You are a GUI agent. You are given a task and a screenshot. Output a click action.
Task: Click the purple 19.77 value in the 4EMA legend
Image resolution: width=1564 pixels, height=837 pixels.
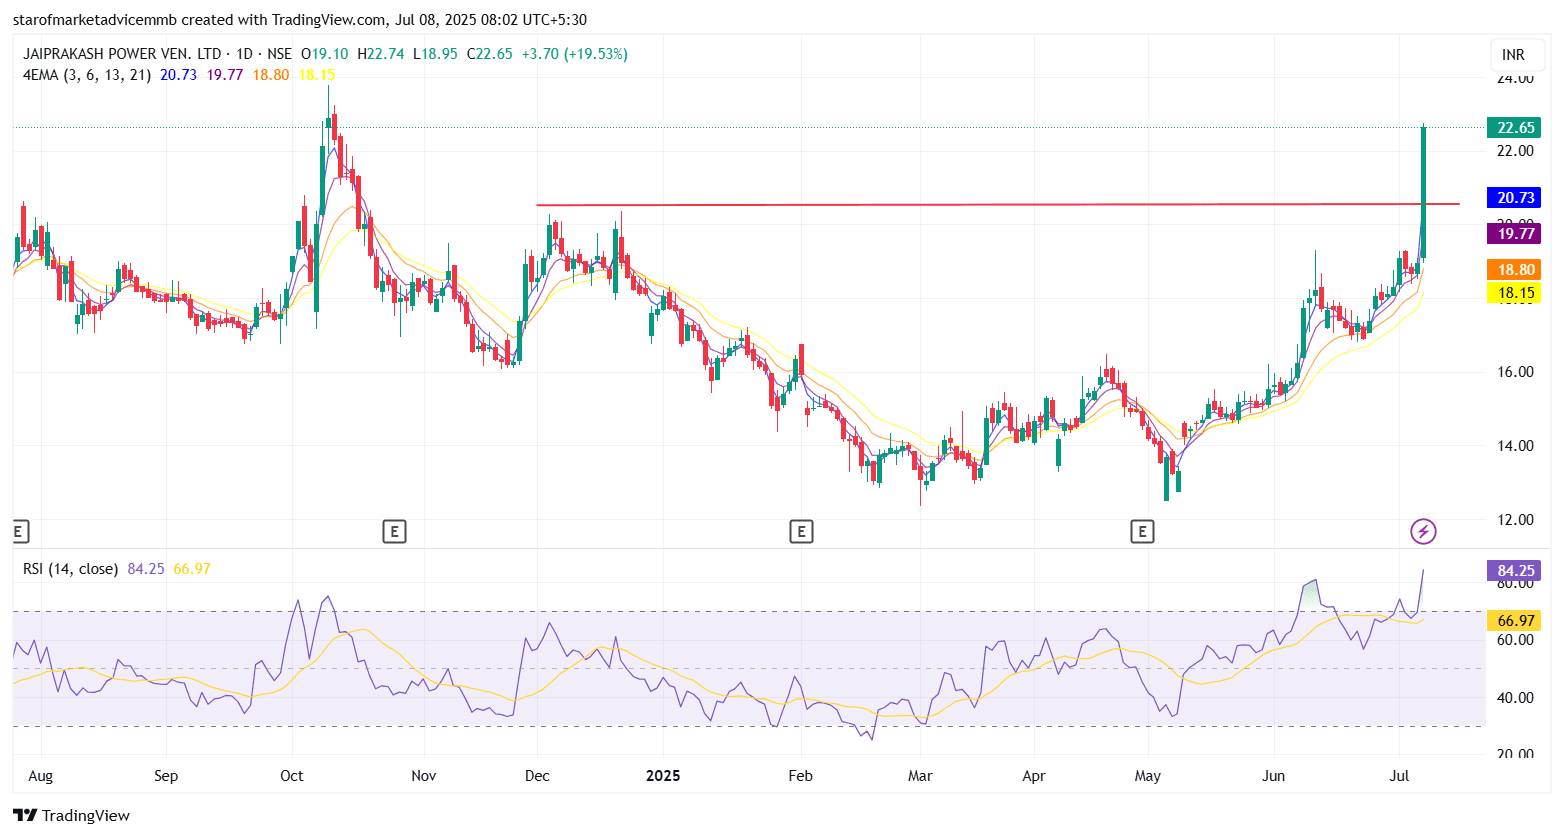pos(225,75)
